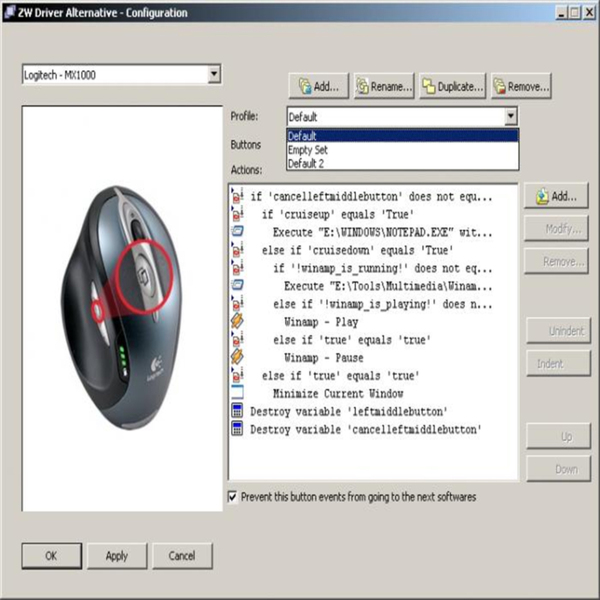Click calculator icon of Destroy 'leftmiddlebutton' row
The width and height of the screenshot is (600, 600).
click(x=237, y=411)
